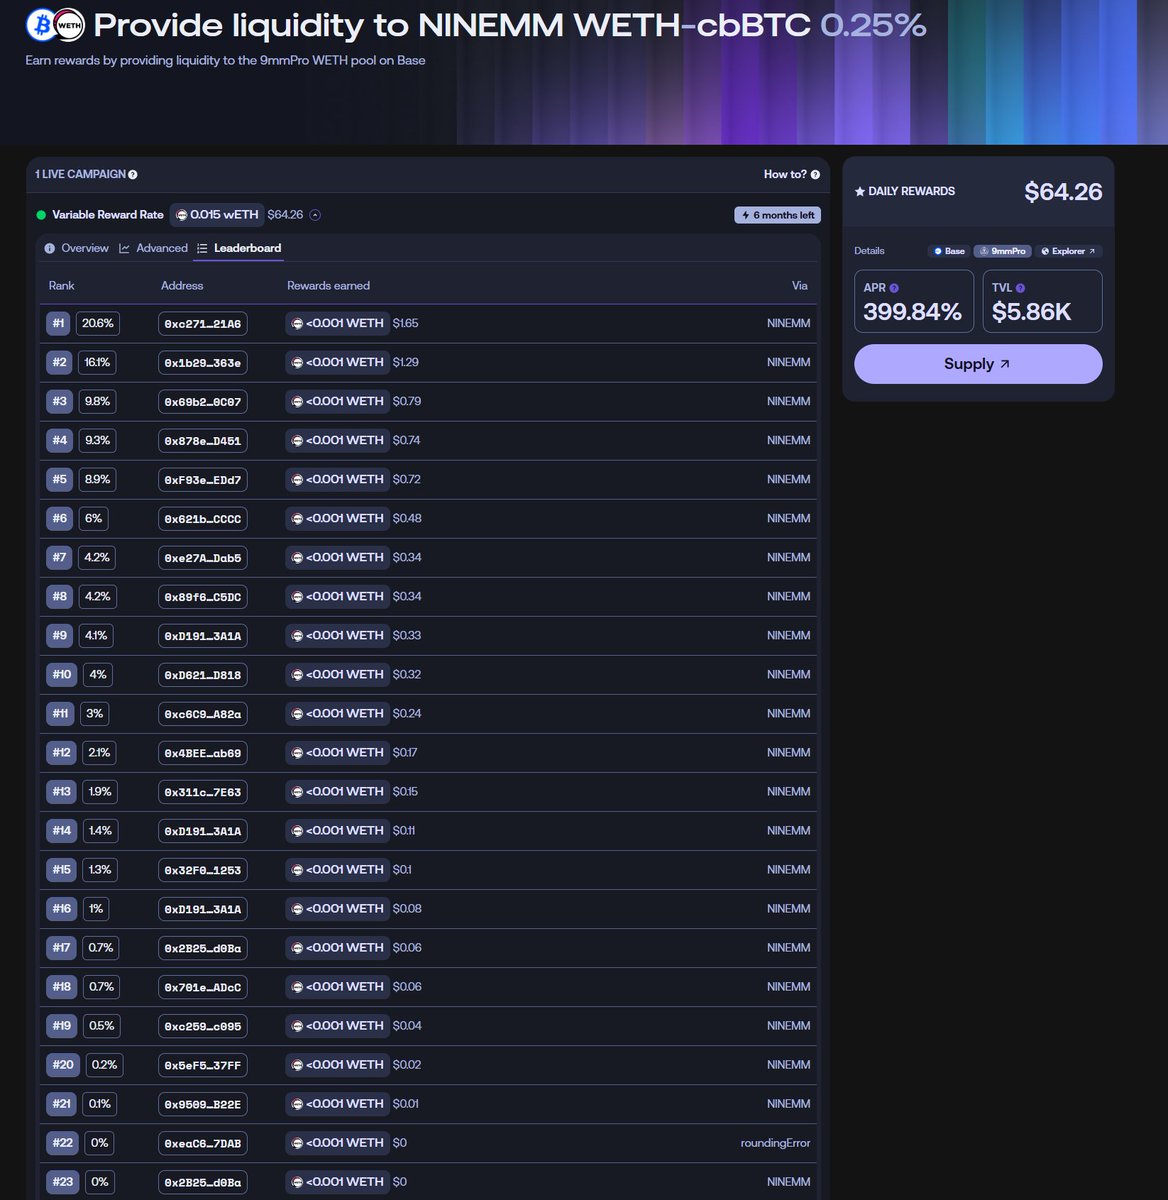Click address 0x878e_D451

203,440
